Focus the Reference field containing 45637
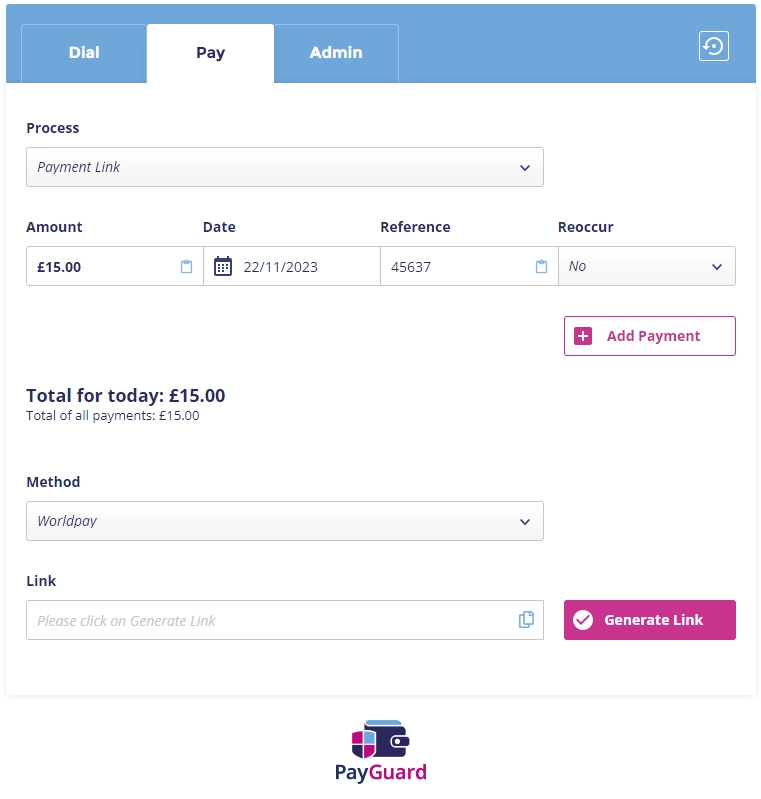The height and width of the screenshot is (799, 761). tap(455, 267)
